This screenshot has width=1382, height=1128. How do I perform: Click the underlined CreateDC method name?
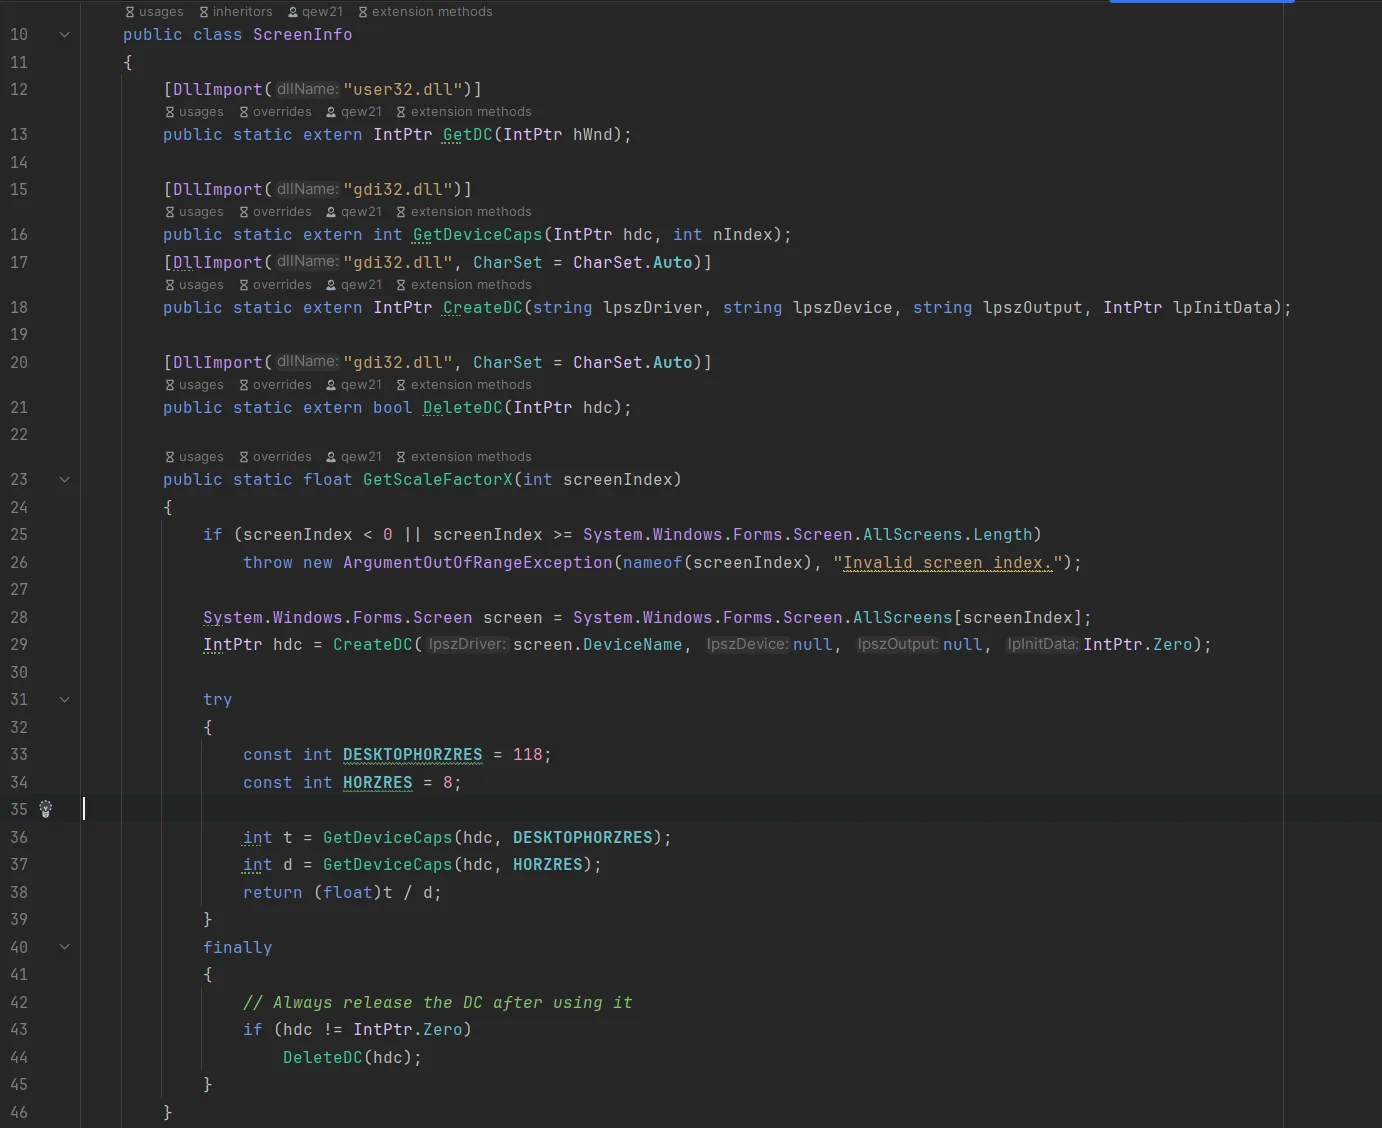[482, 307]
